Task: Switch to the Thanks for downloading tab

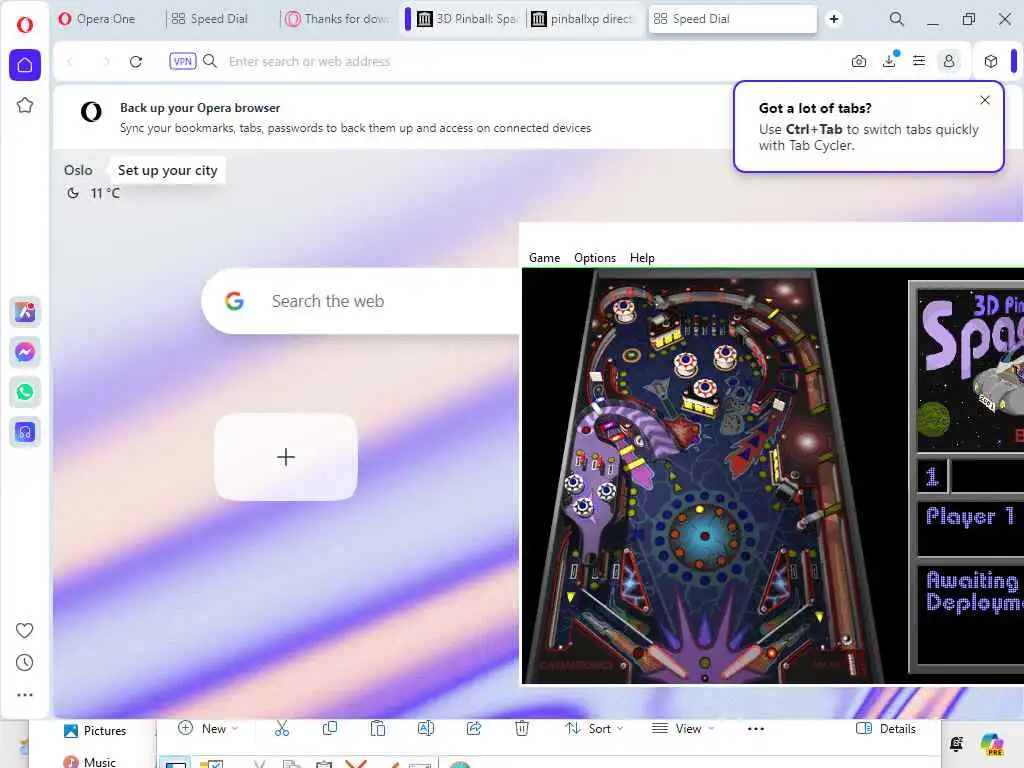Action: (x=338, y=19)
